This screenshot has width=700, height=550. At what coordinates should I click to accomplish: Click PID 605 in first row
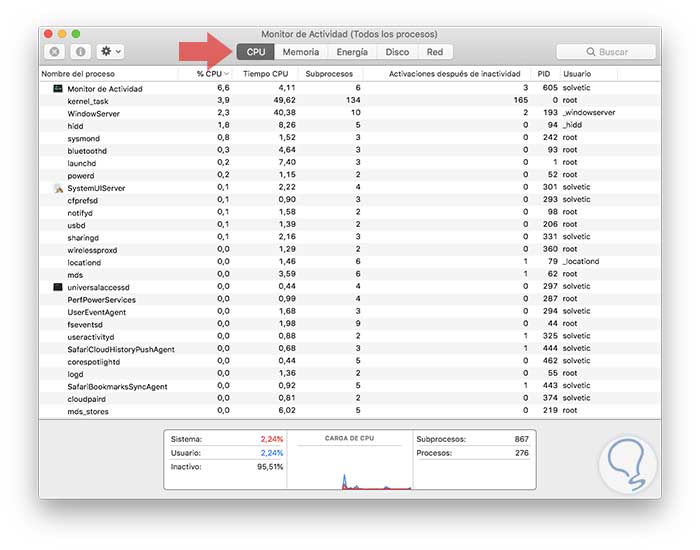tap(550, 88)
